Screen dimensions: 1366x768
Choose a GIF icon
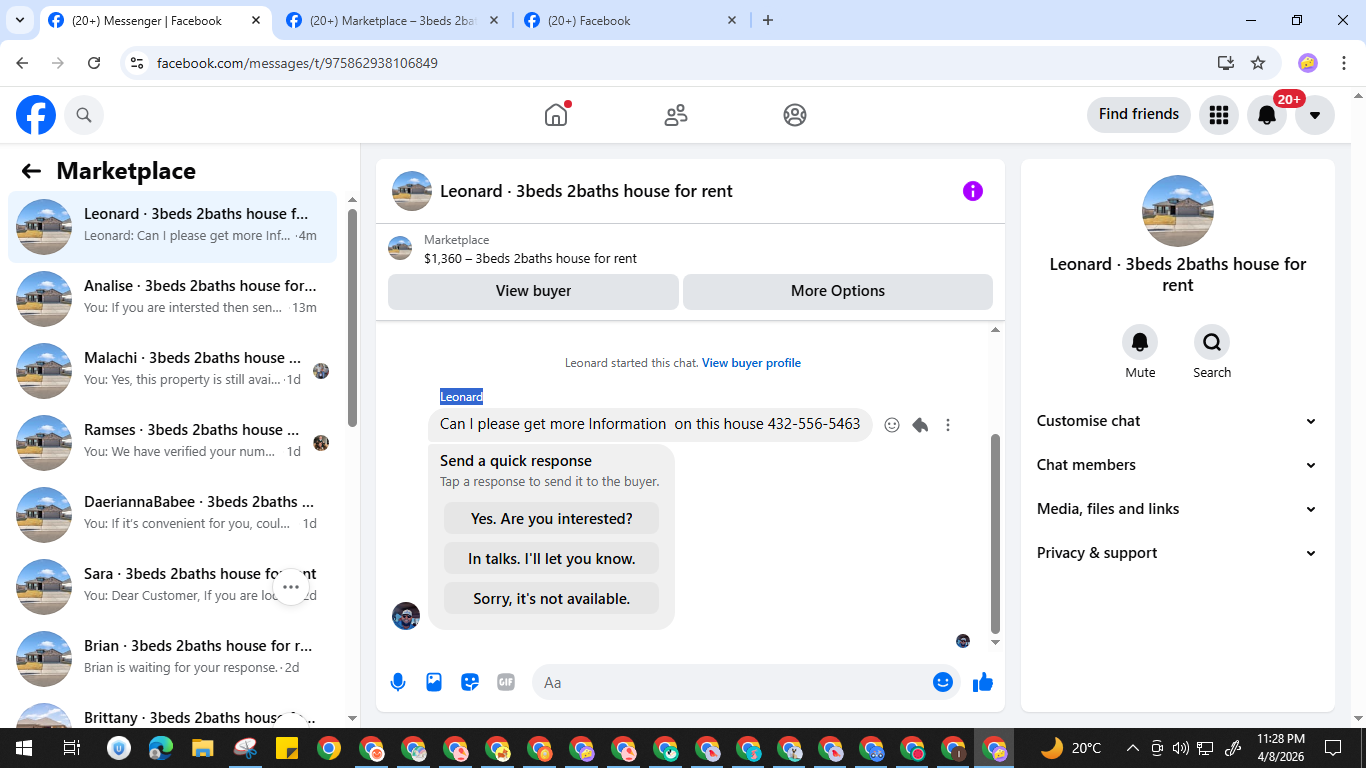tap(506, 683)
